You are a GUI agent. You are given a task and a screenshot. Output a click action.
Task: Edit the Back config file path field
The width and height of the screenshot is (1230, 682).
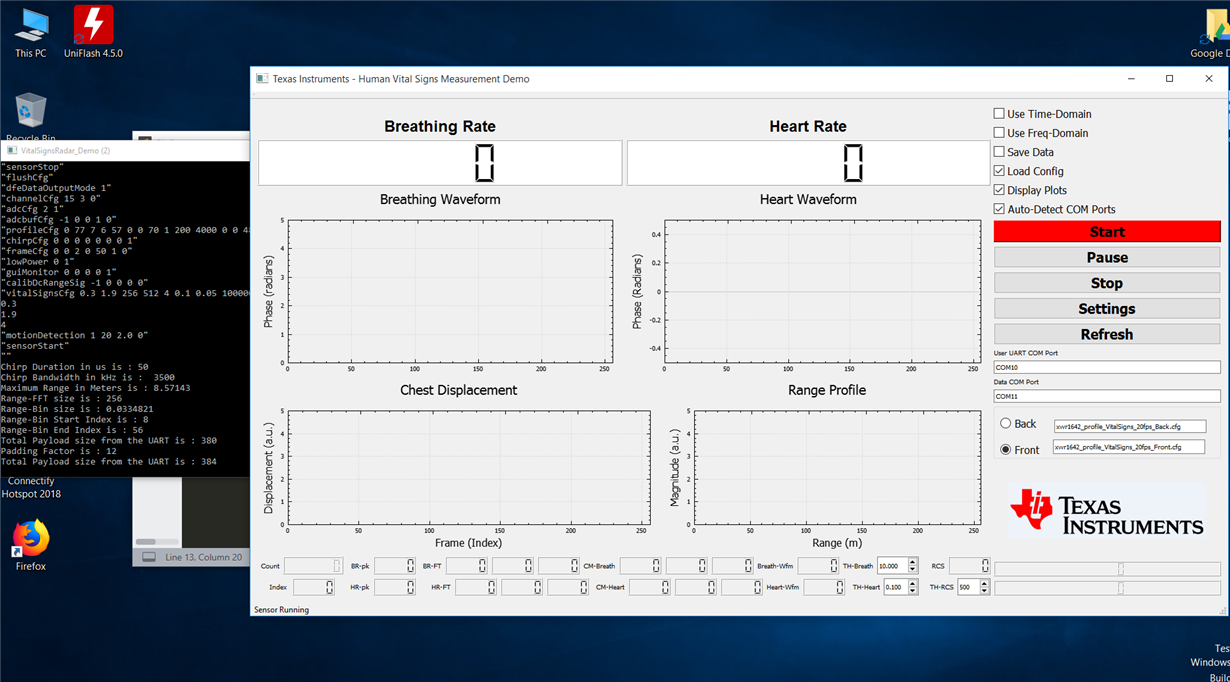(x=1129, y=426)
